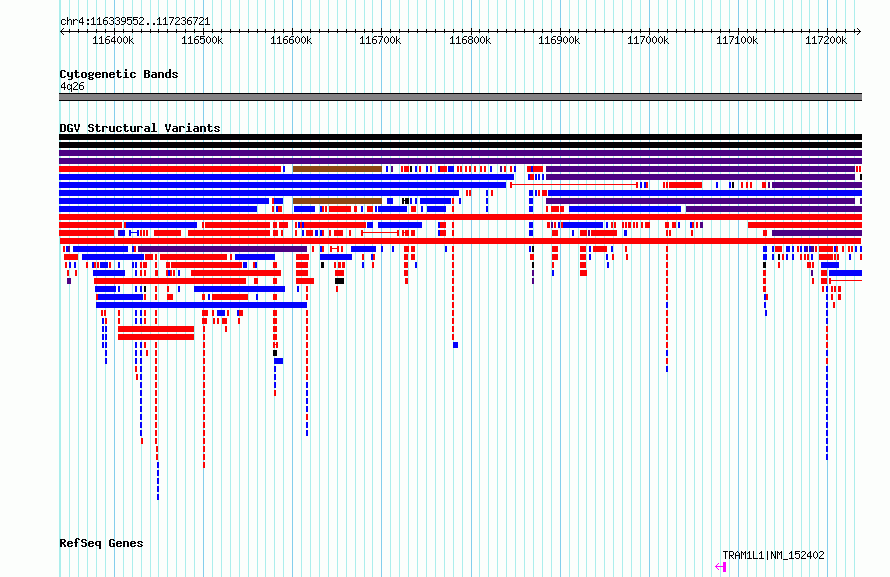Select the two stacked red bars near 116450k
890x577 pixels.
click(x=156, y=333)
